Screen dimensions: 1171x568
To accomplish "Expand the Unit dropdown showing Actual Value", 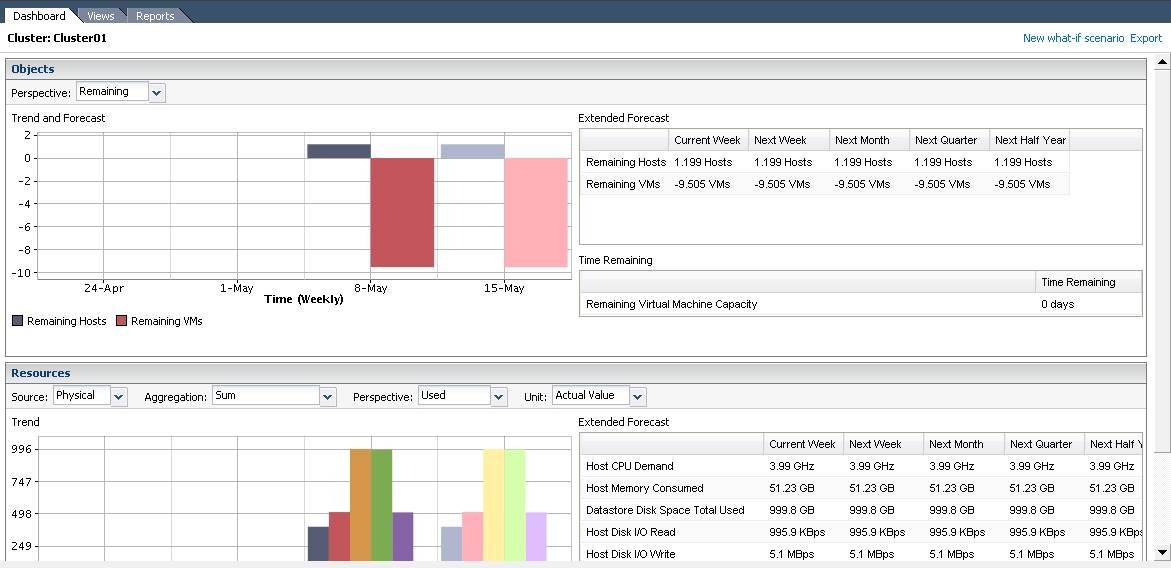I will click(x=638, y=397).
